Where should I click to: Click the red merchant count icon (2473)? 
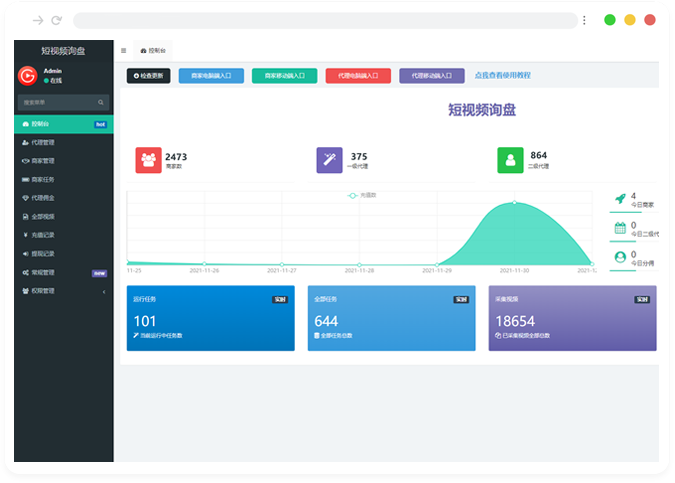tap(149, 160)
